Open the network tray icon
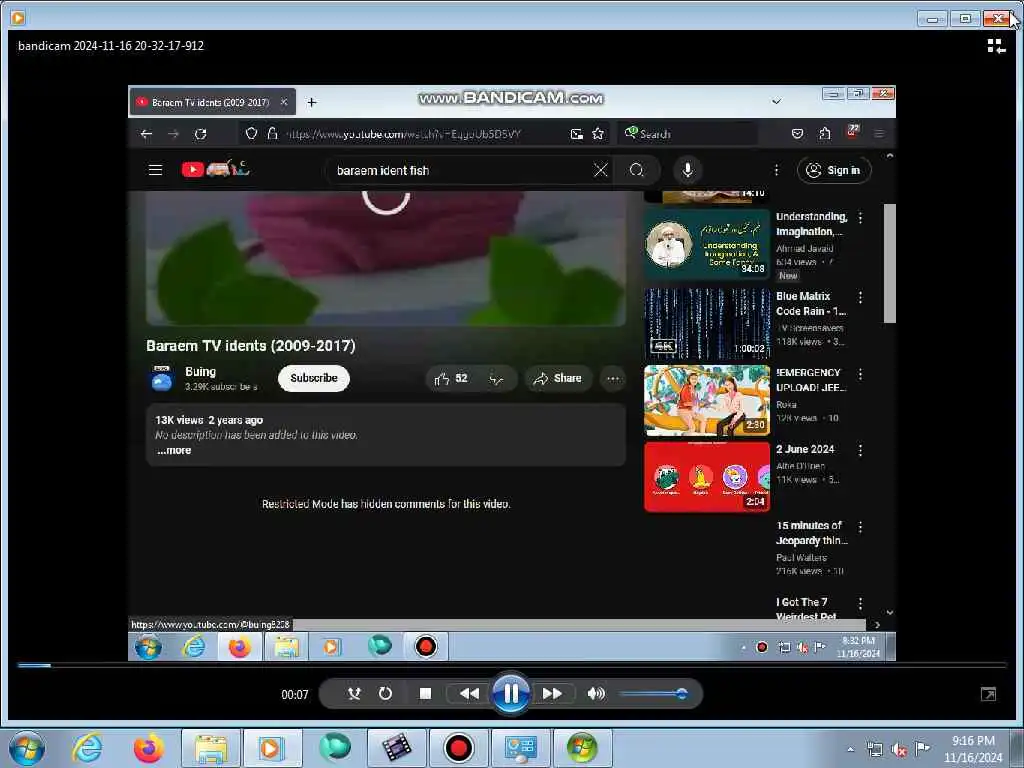Screen dimensions: 1024x768 tap(874, 750)
